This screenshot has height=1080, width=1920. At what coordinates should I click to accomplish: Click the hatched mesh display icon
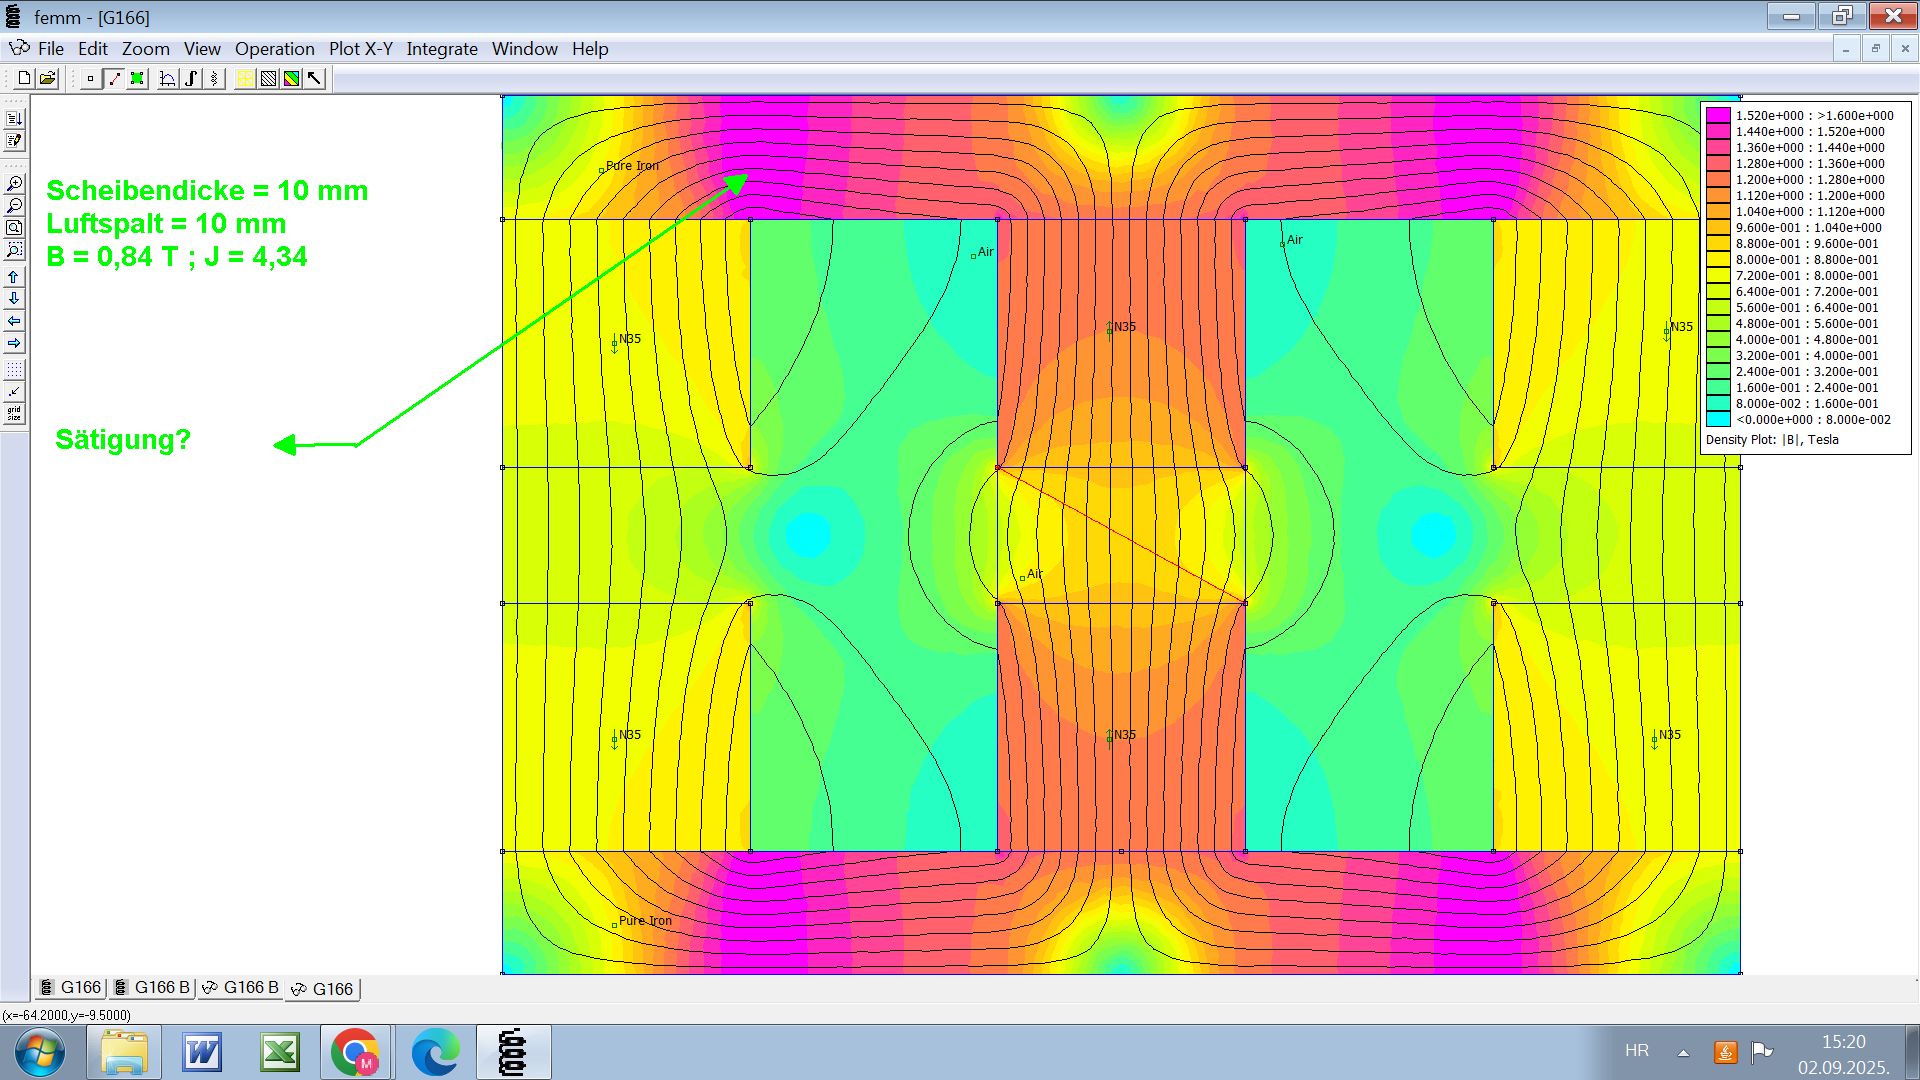click(x=268, y=79)
